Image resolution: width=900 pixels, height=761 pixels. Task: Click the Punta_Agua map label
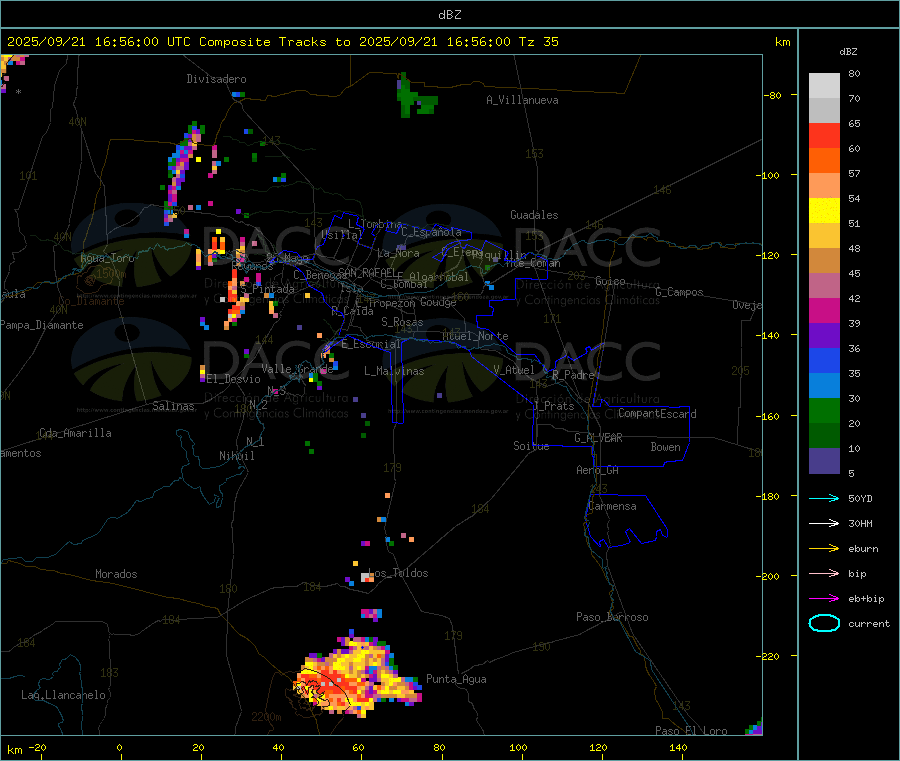(456, 679)
